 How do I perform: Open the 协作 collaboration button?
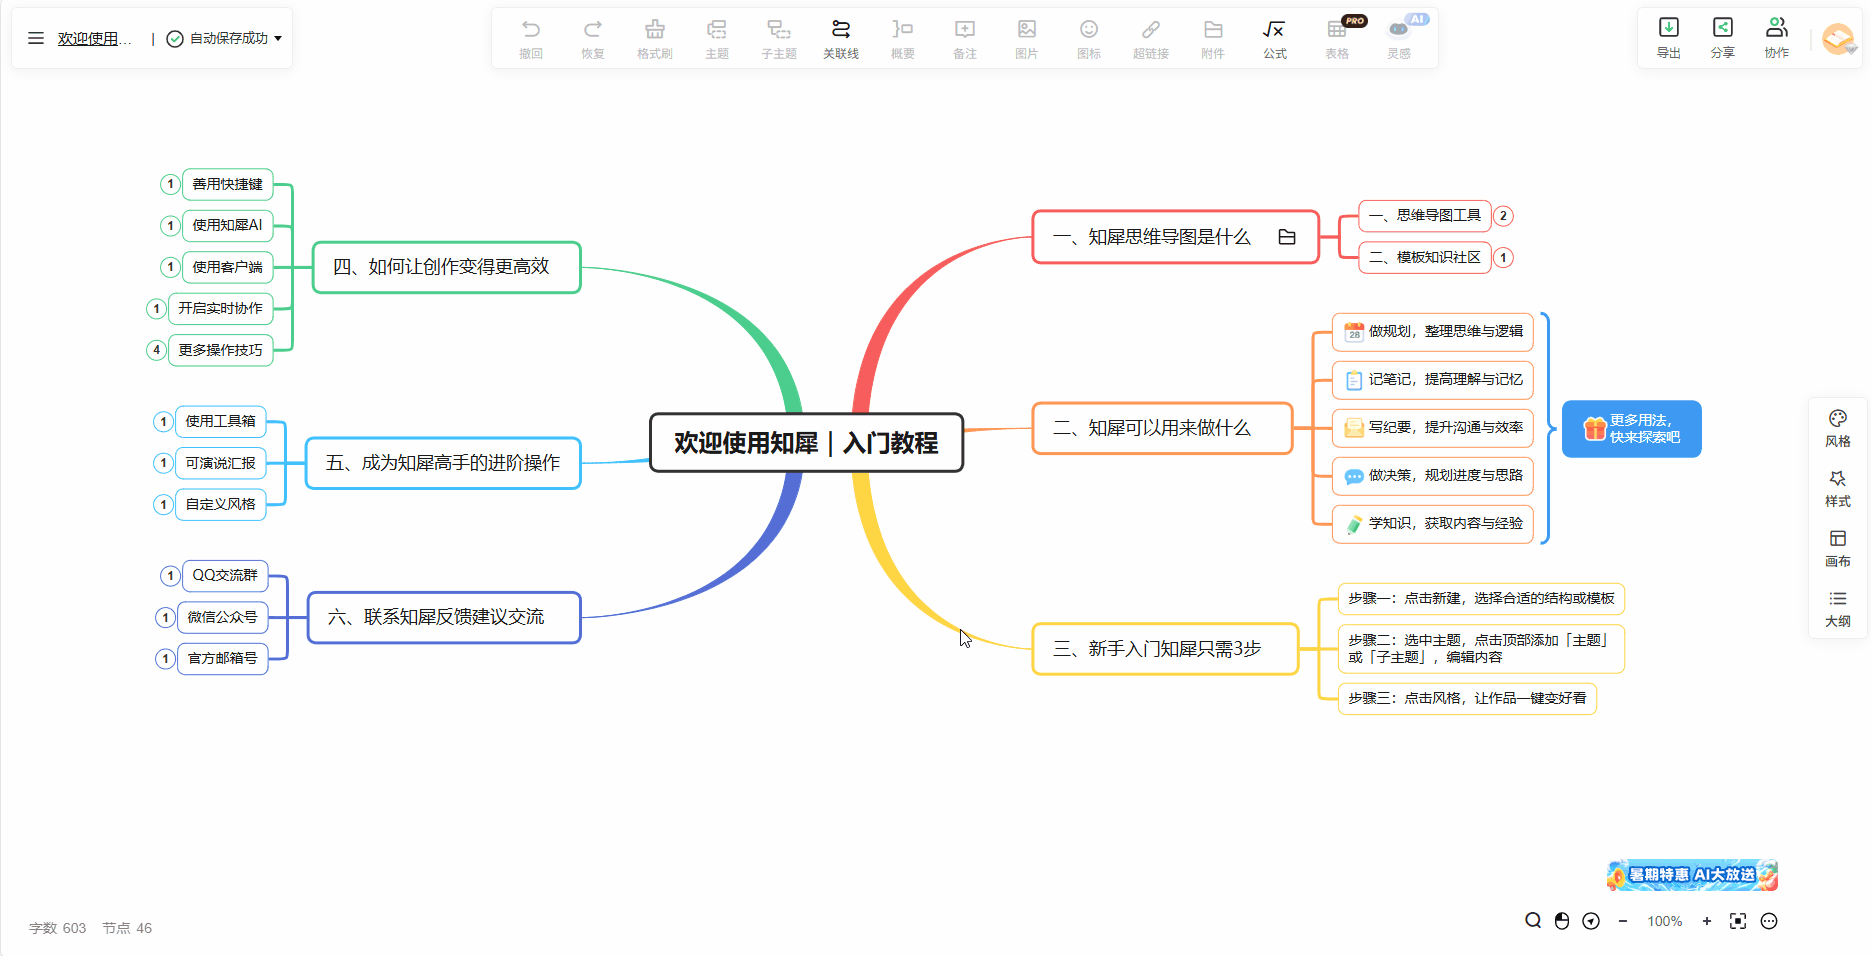point(1777,38)
